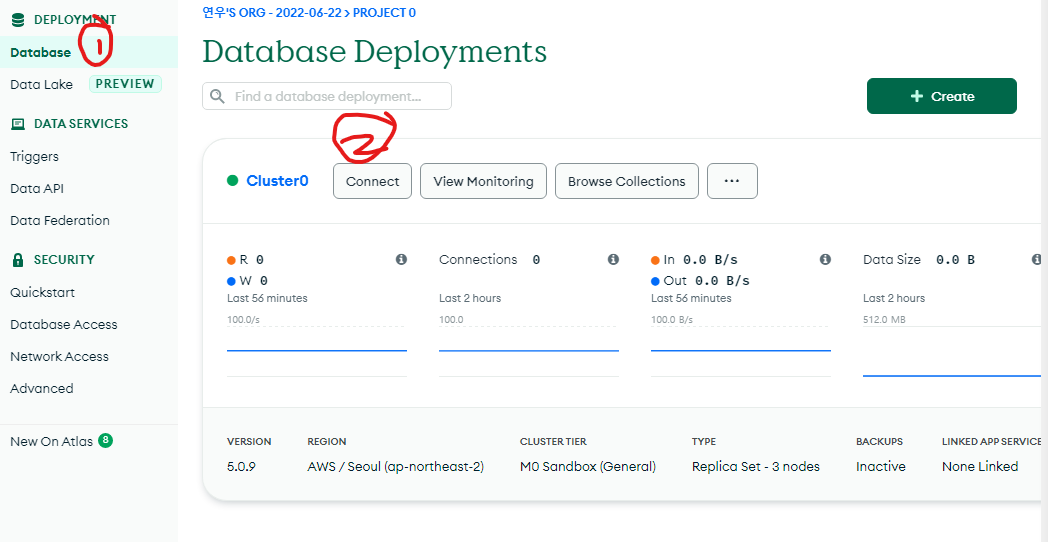Click the None Linked text
1048x542 pixels.
[x=980, y=466]
